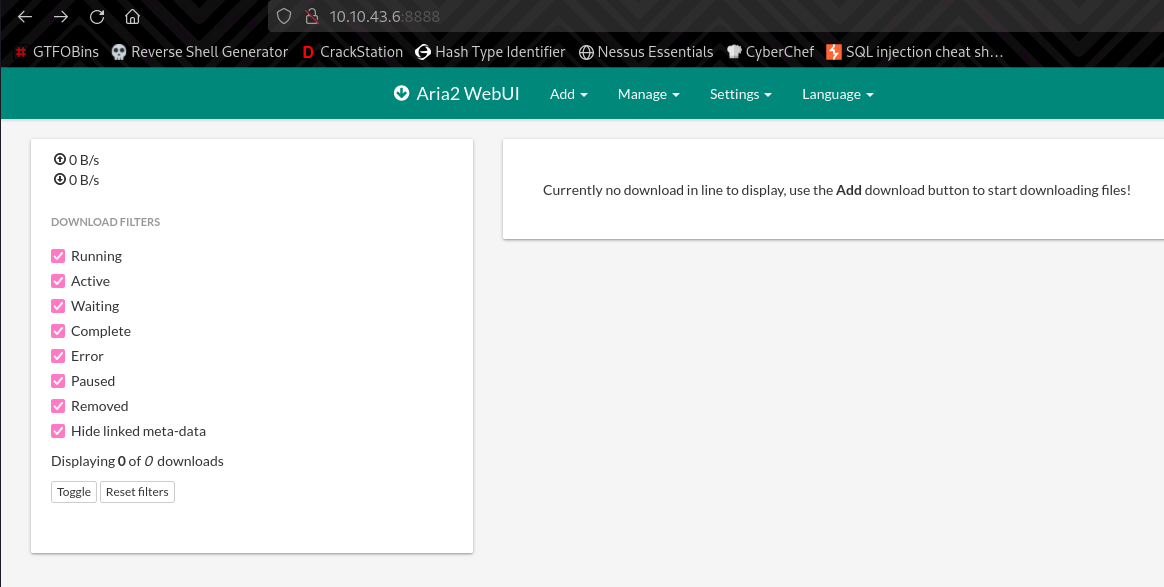The height and width of the screenshot is (587, 1164).
Task: Open the CyberChef bookmark
Action: click(770, 52)
